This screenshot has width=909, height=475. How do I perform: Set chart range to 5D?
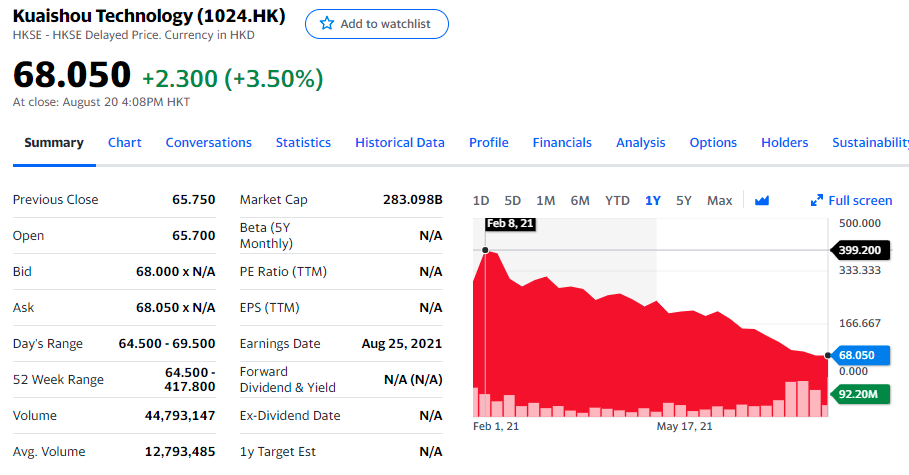coord(512,201)
